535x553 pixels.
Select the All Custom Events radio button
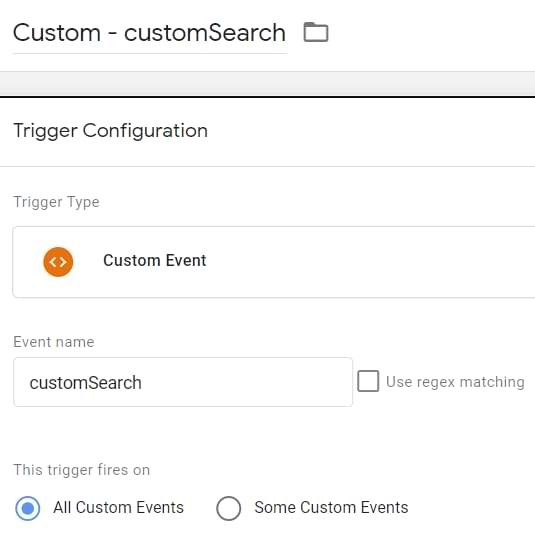(x=28, y=508)
